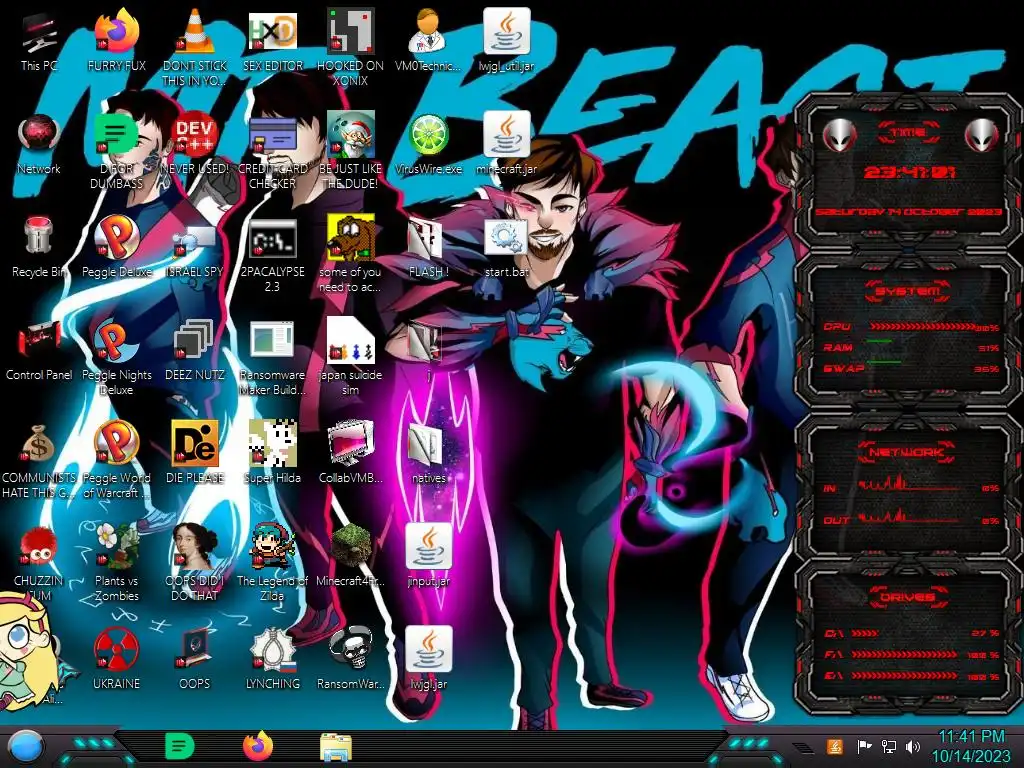This screenshot has width=1024, height=768.
Task: Click the CPU usage bar in SYSTEM widget
Action: (922, 326)
